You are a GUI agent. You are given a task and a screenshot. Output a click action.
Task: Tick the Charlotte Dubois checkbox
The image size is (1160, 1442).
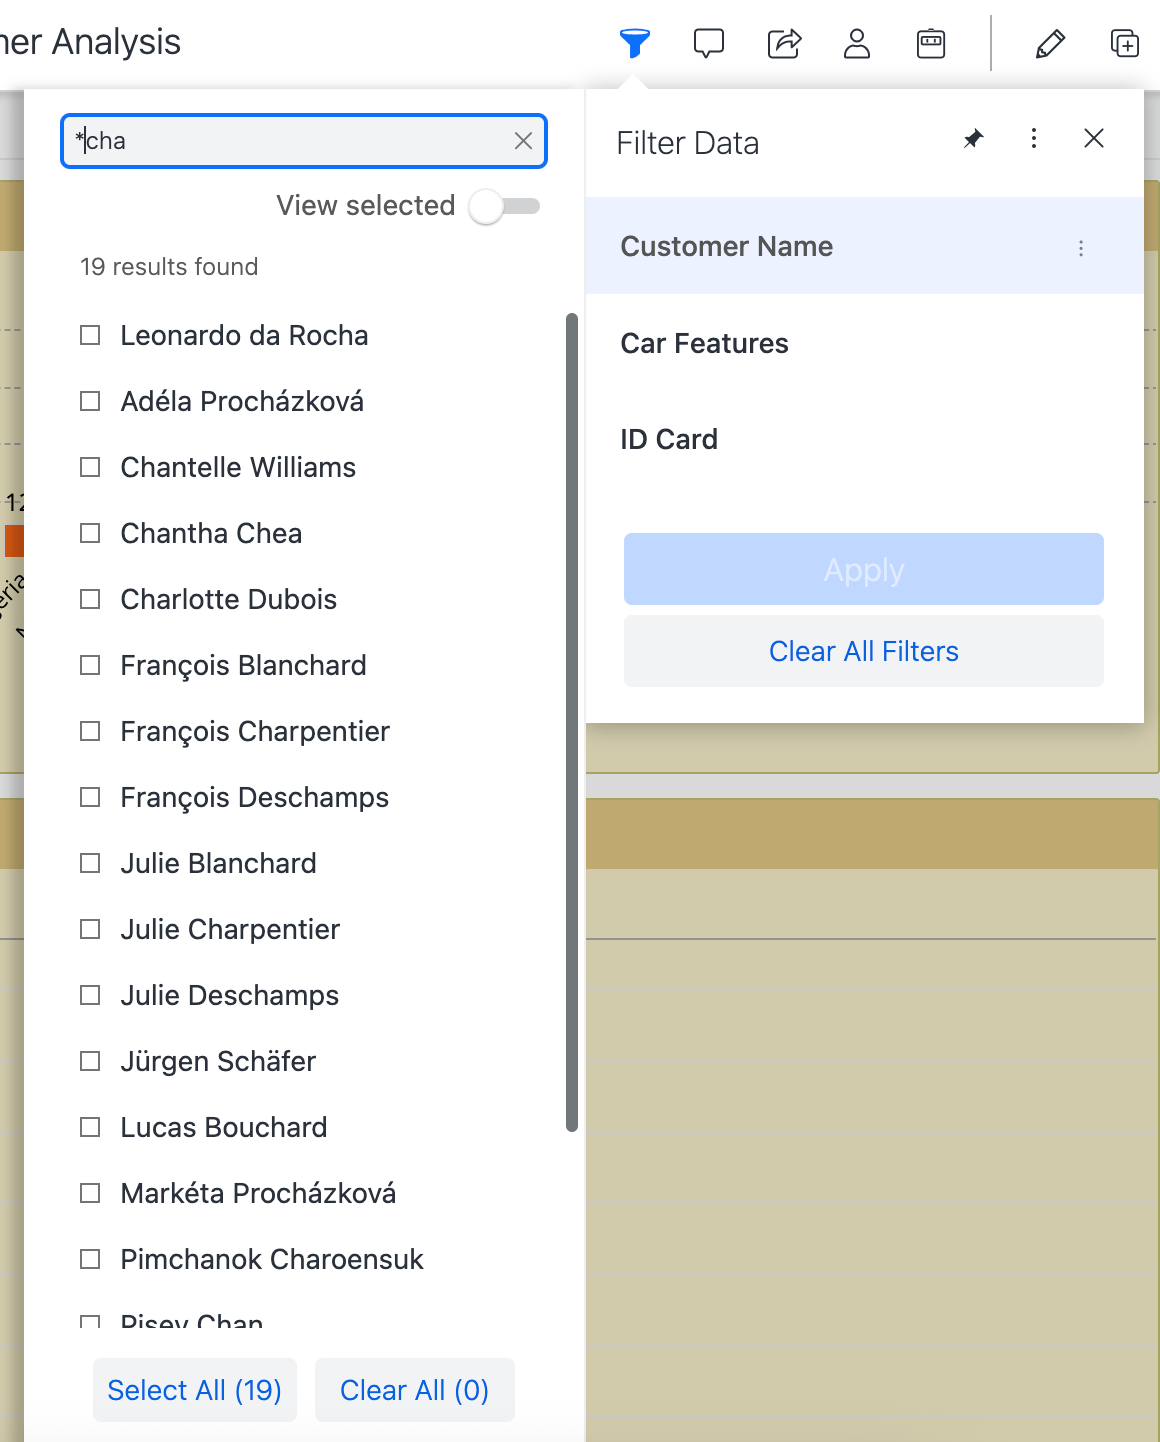pos(90,599)
